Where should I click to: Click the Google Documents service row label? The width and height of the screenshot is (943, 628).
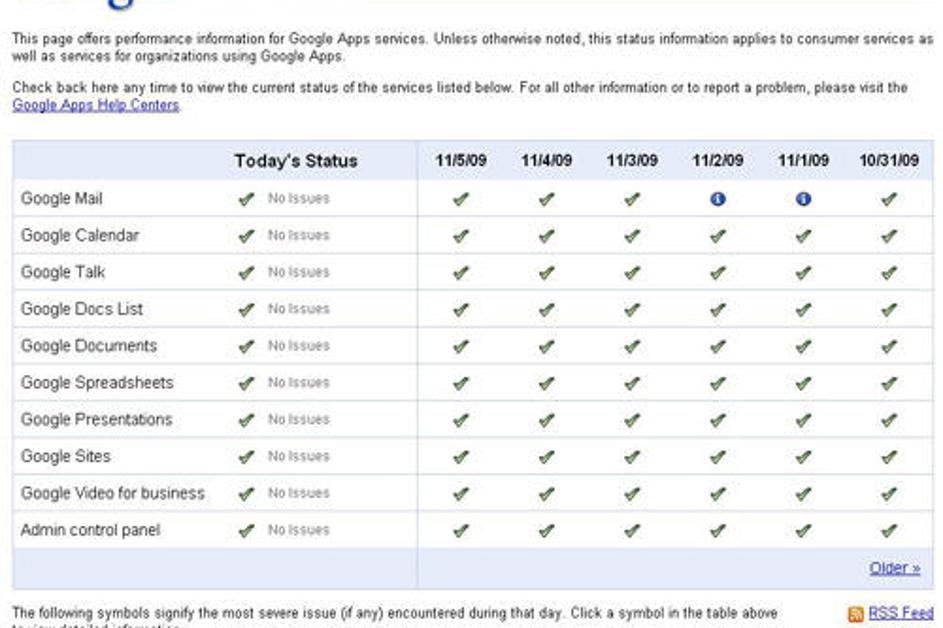coord(89,346)
